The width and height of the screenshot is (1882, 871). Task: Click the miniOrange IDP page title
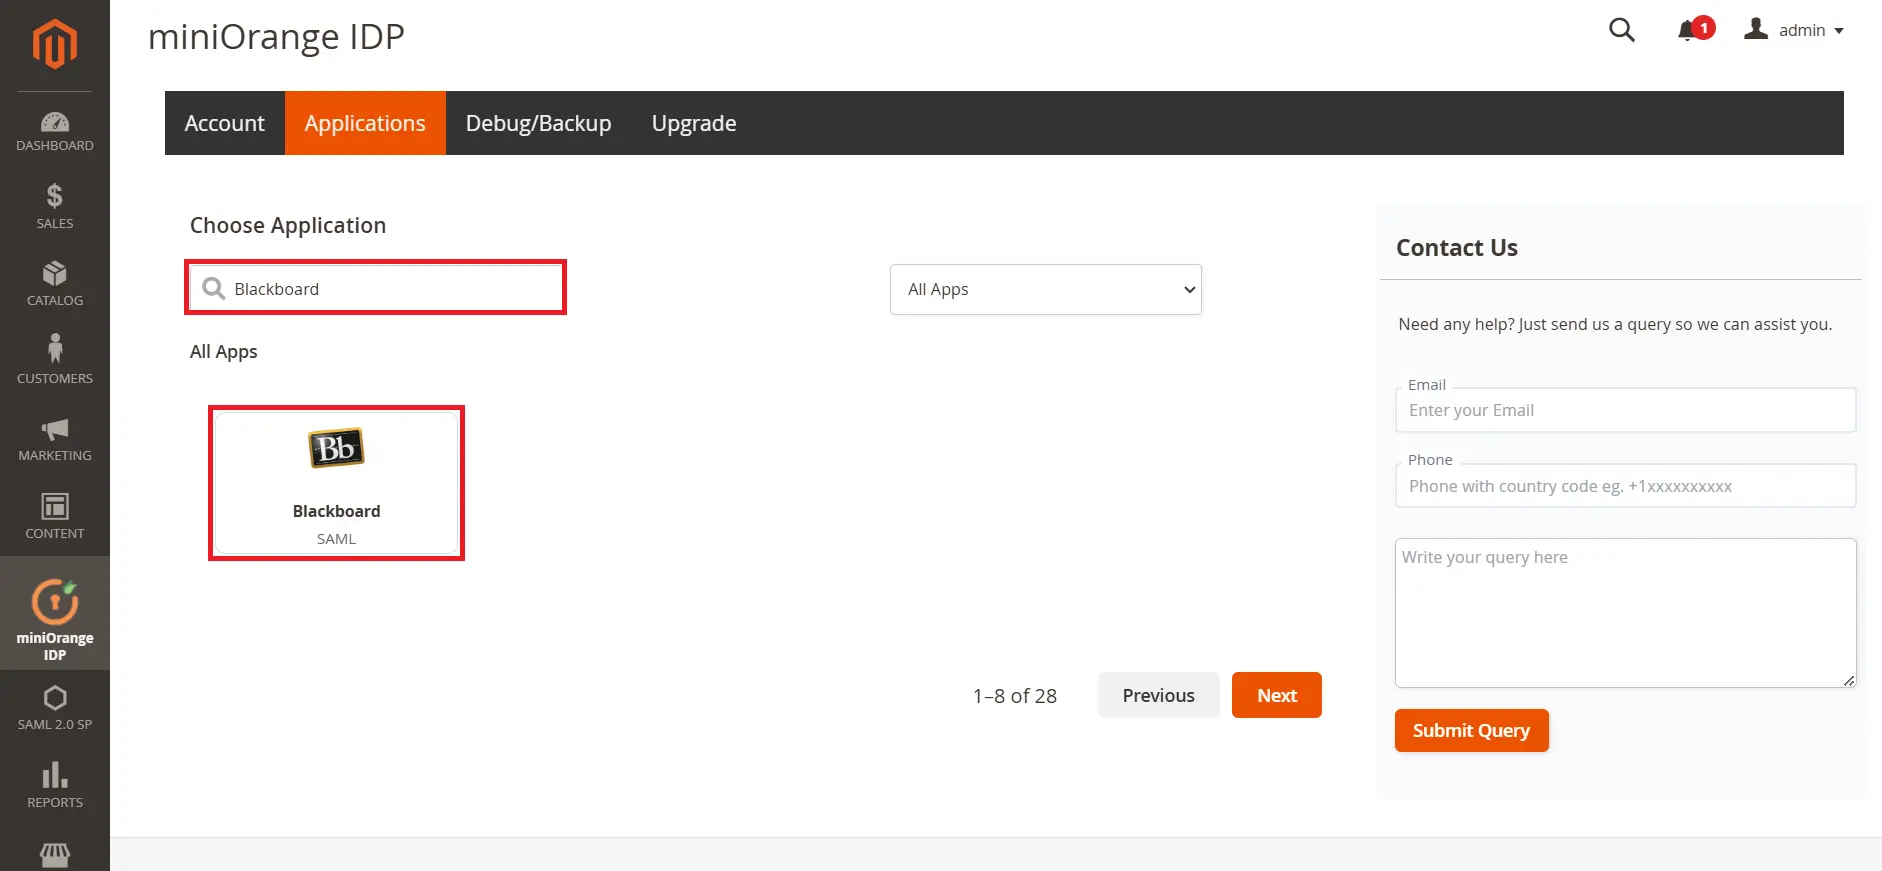(x=276, y=37)
